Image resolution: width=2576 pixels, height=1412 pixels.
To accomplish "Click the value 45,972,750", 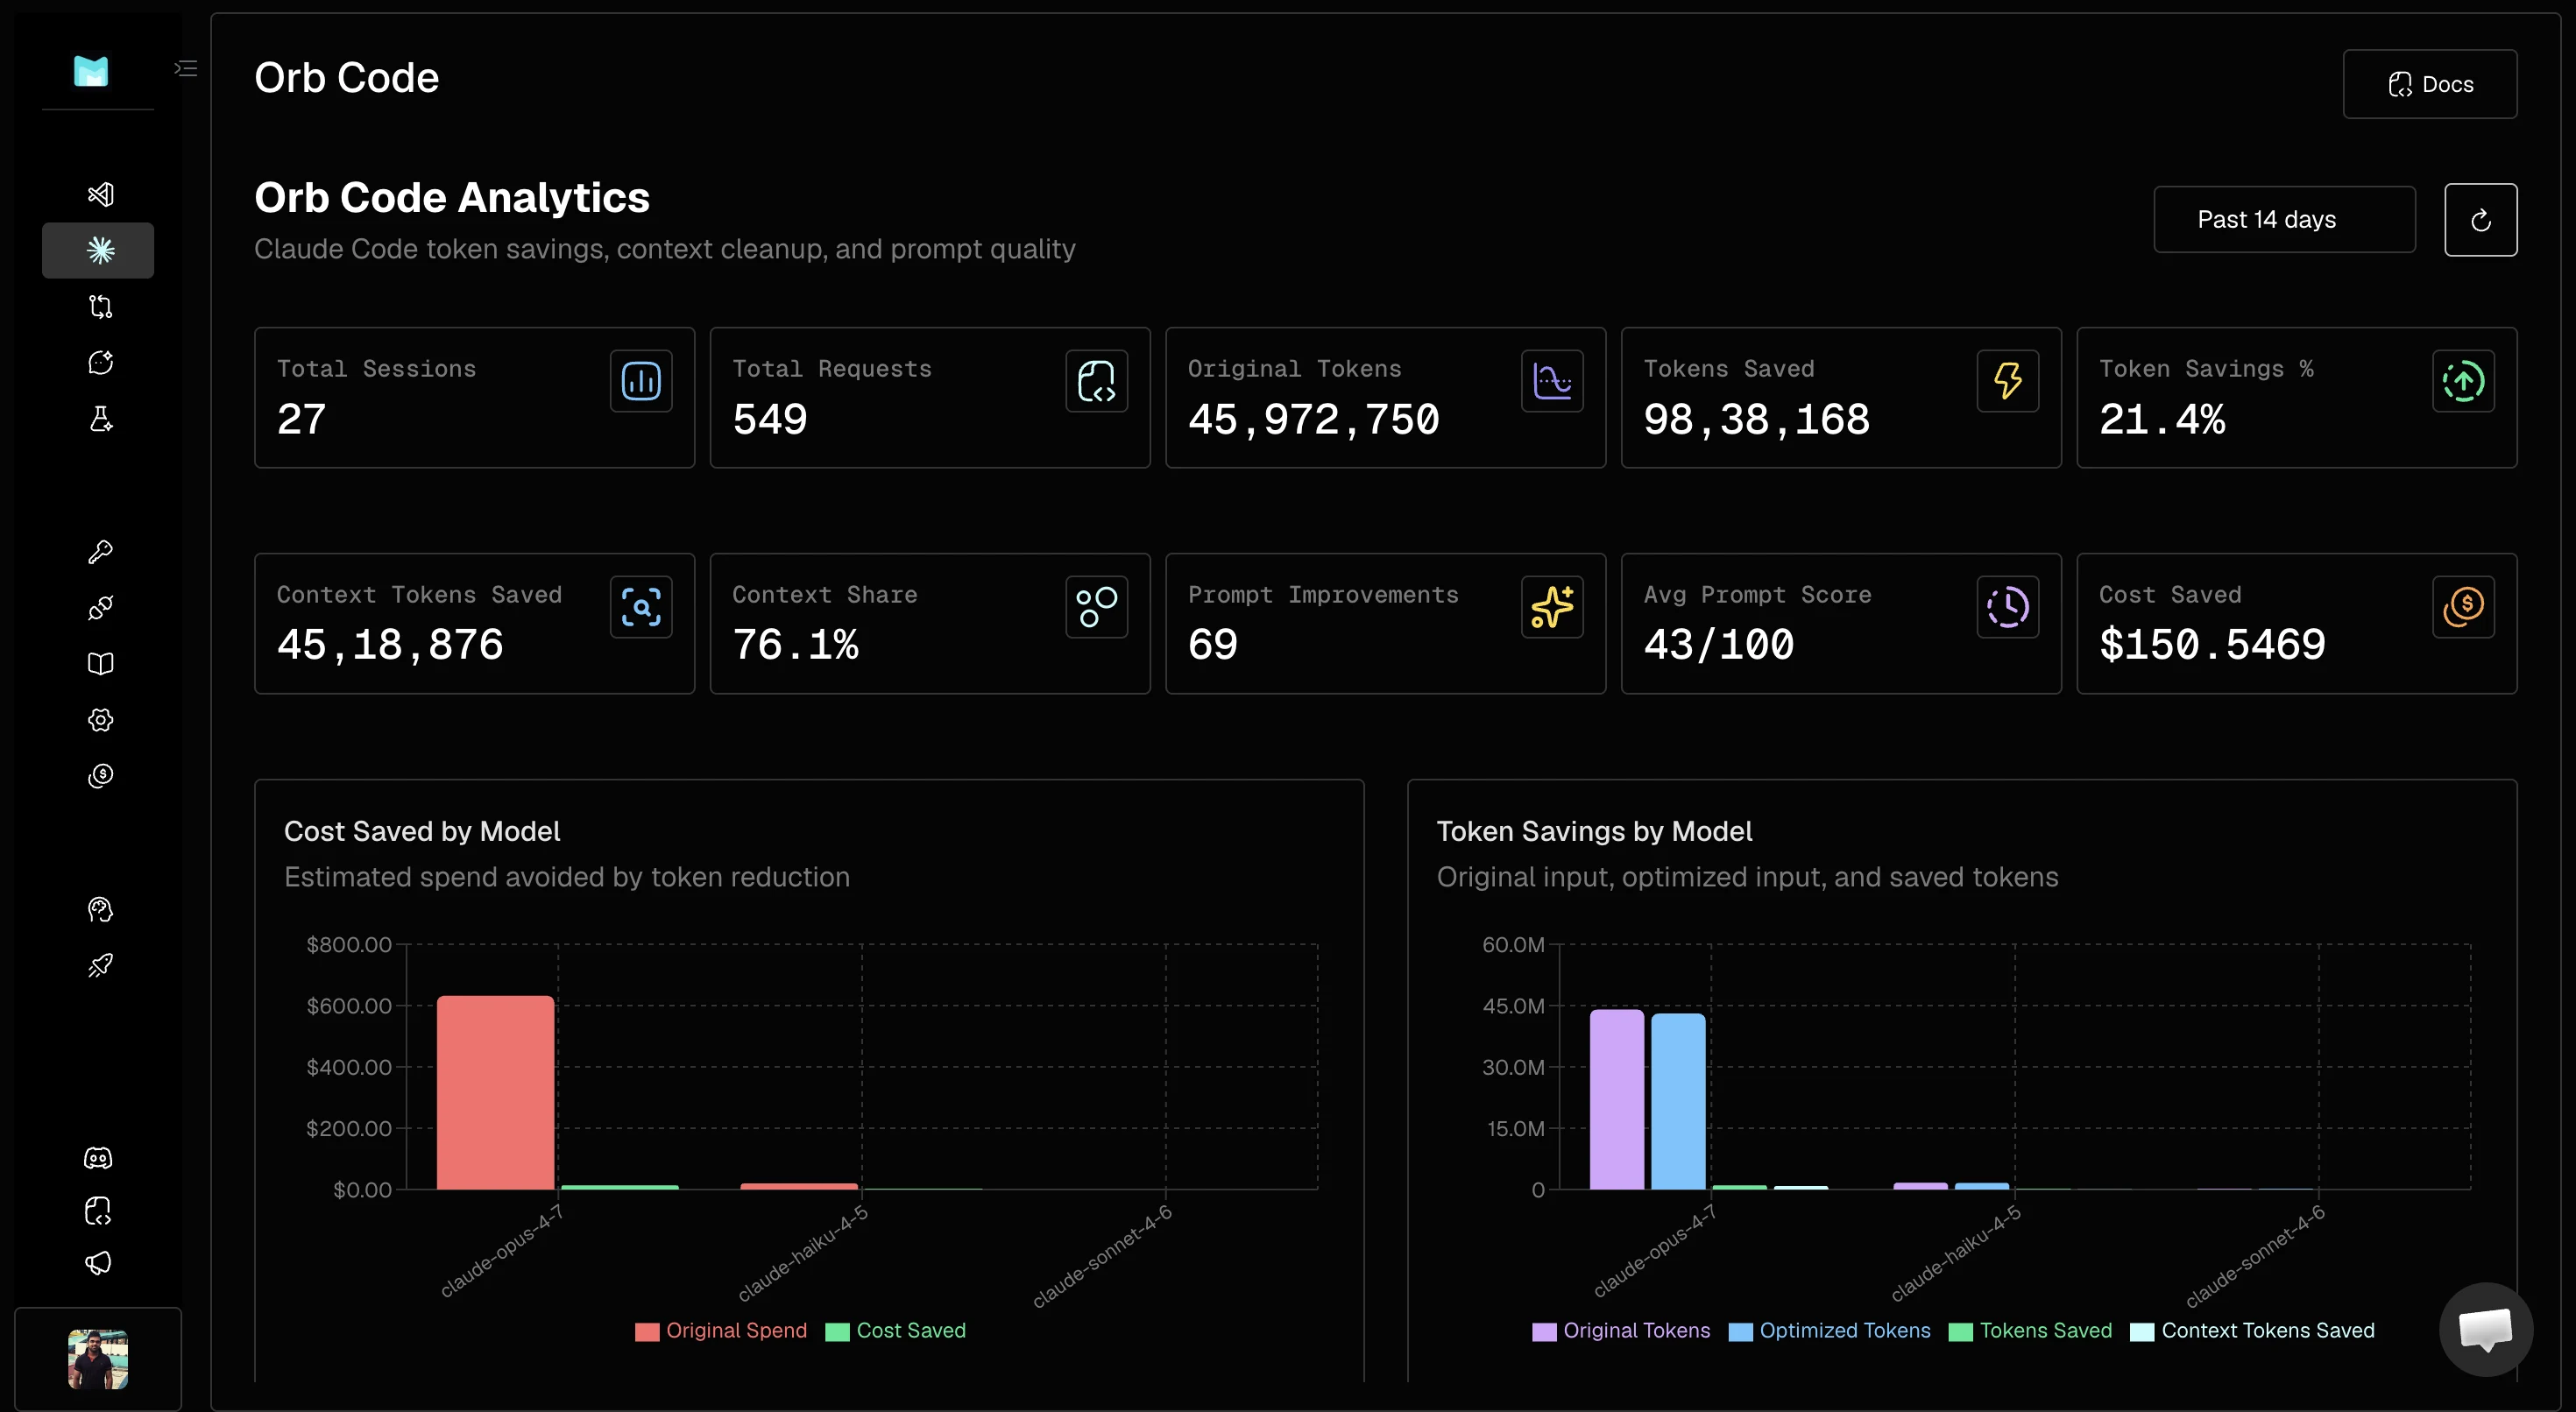I will (1313, 420).
